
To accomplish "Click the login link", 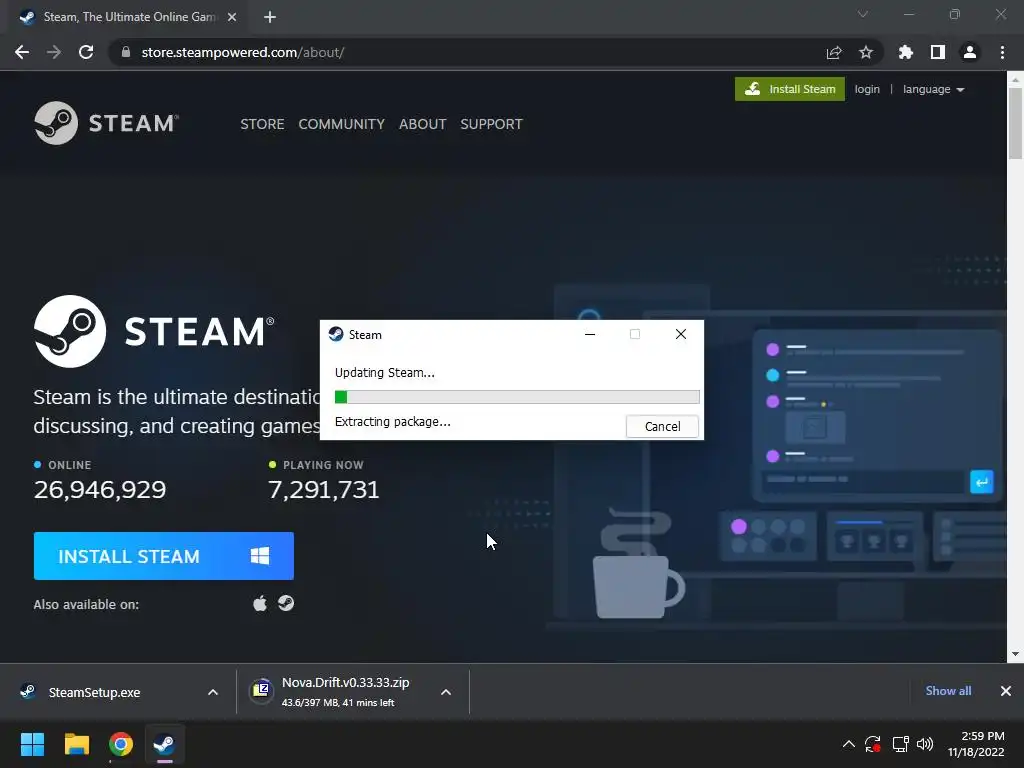I will [x=867, y=89].
